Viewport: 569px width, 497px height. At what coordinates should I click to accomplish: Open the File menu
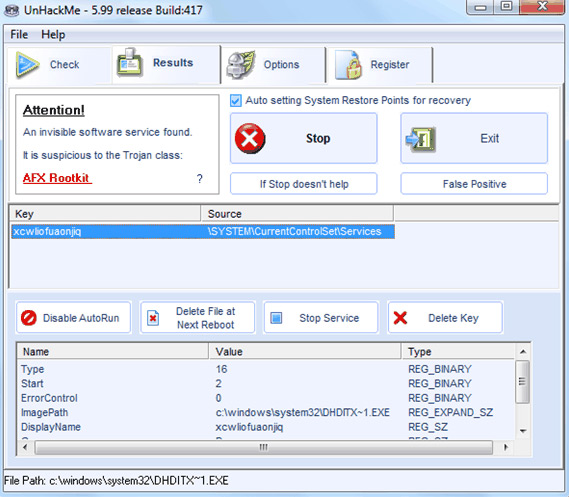(19, 34)
